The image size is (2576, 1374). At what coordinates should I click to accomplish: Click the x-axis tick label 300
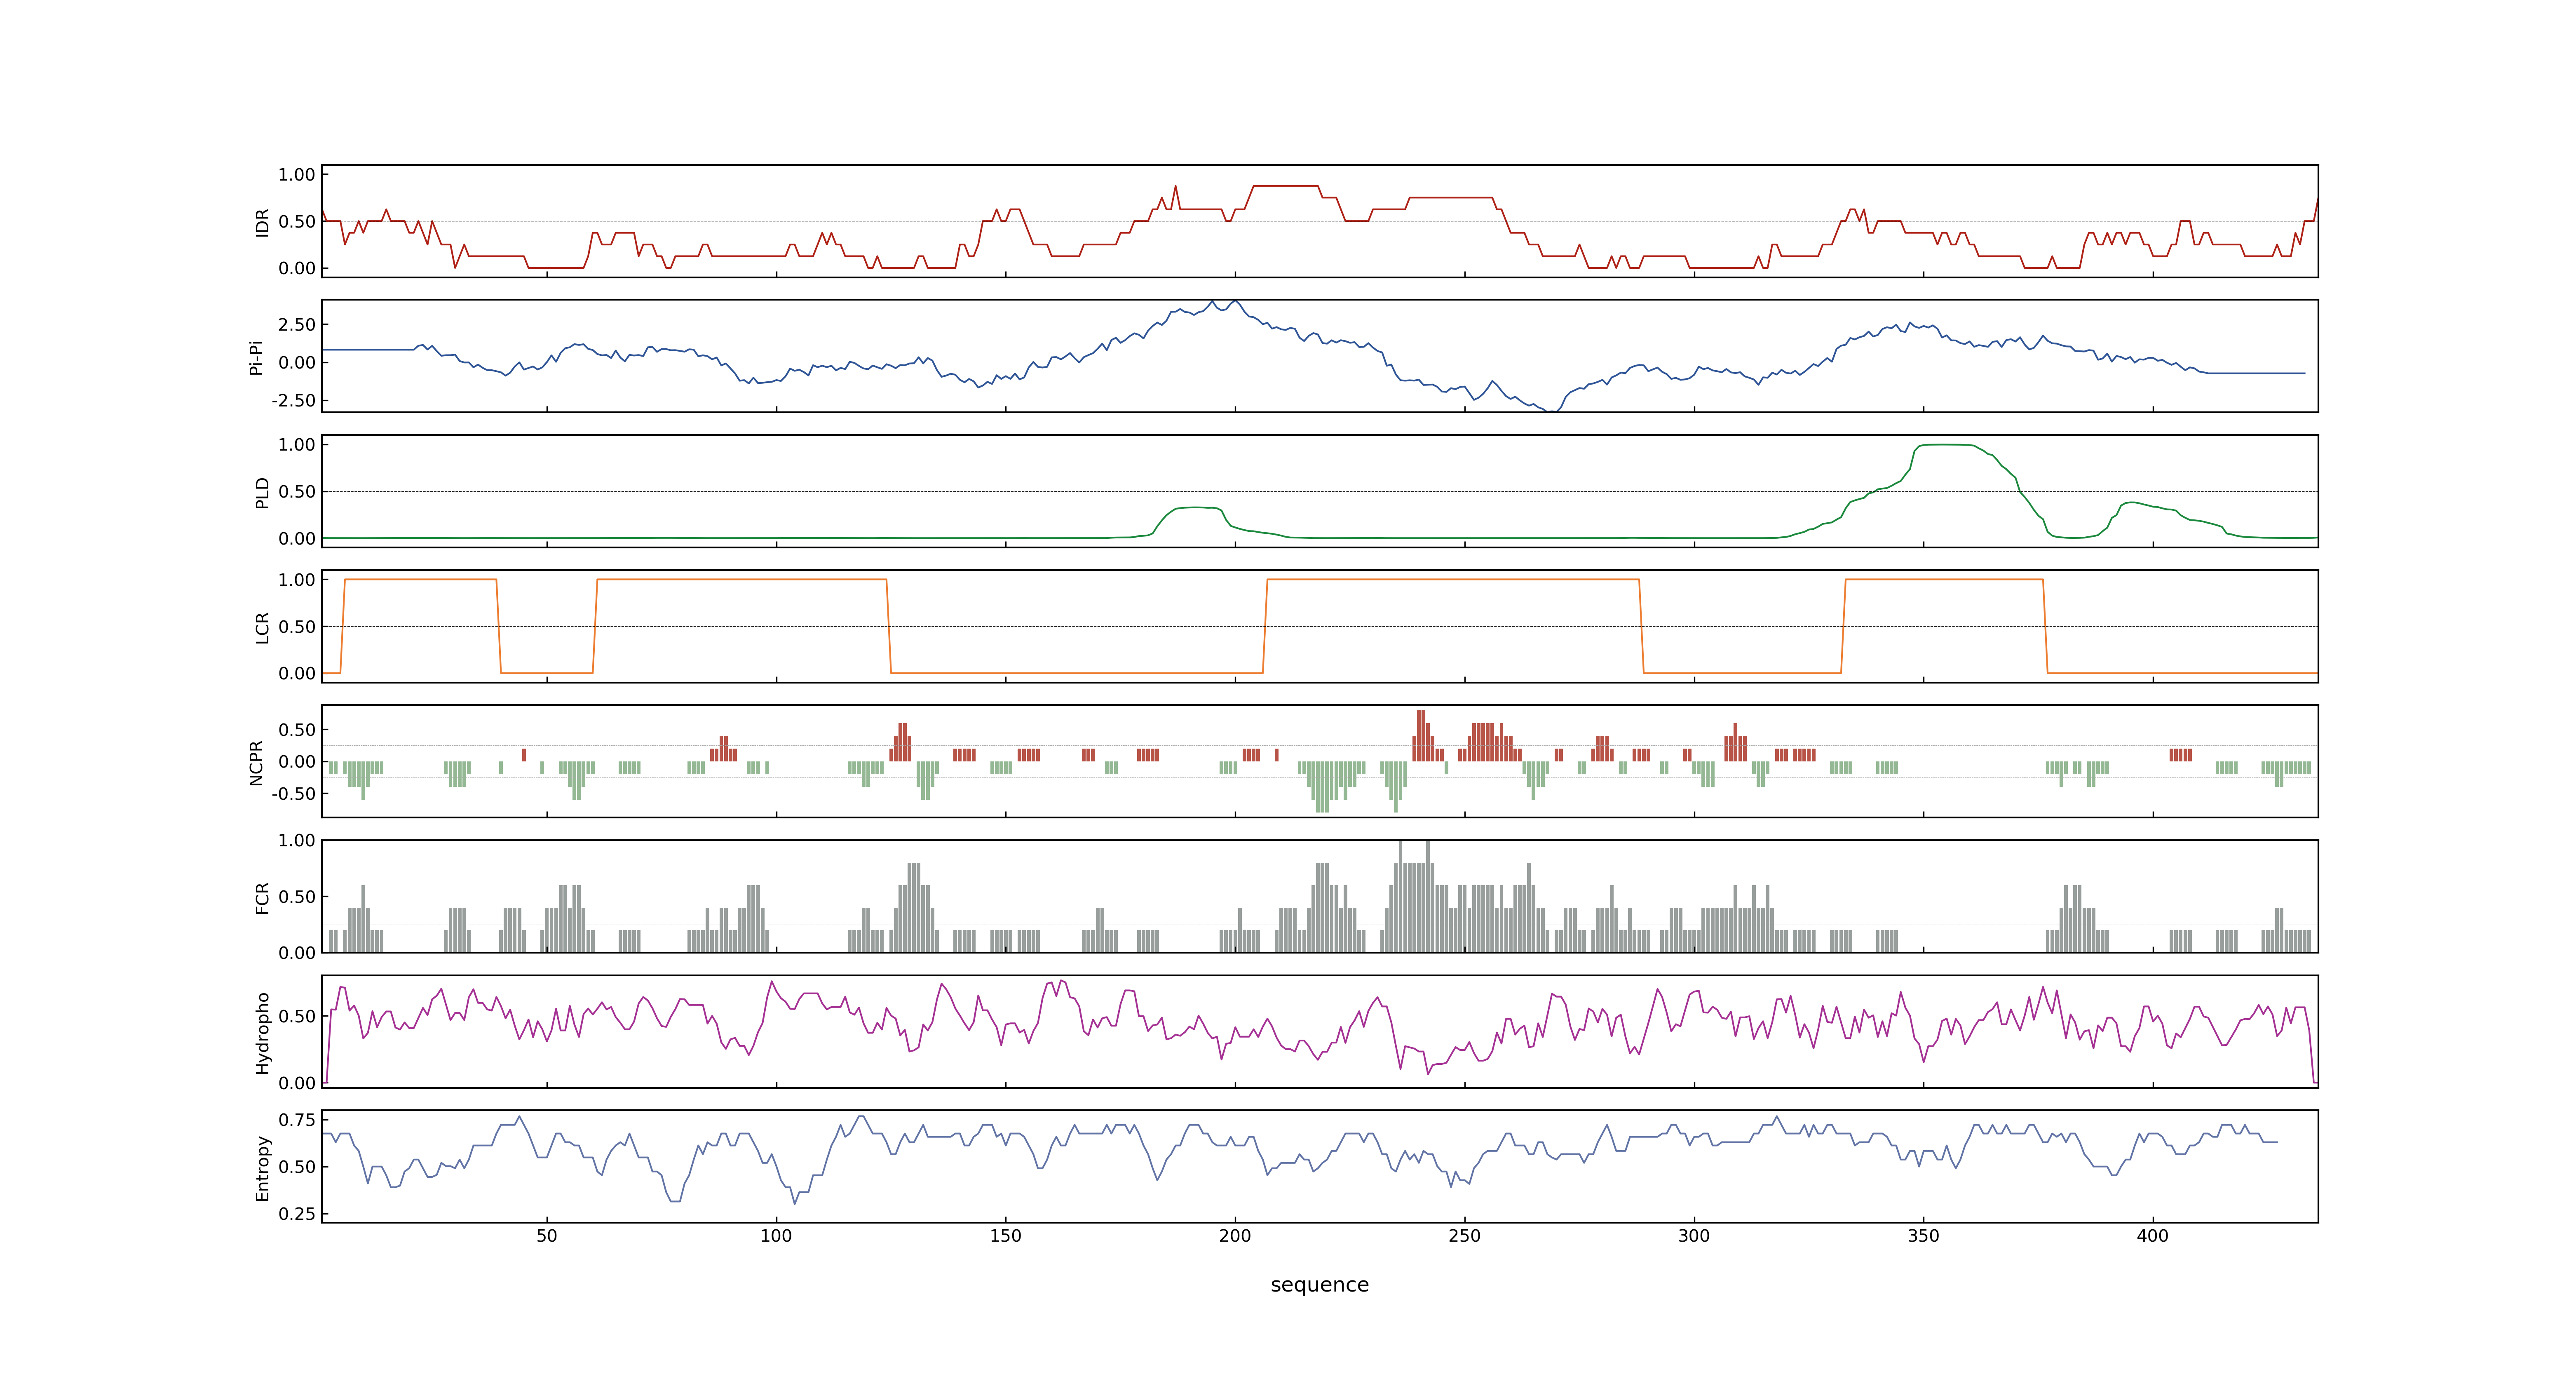pos(1694,1236)
